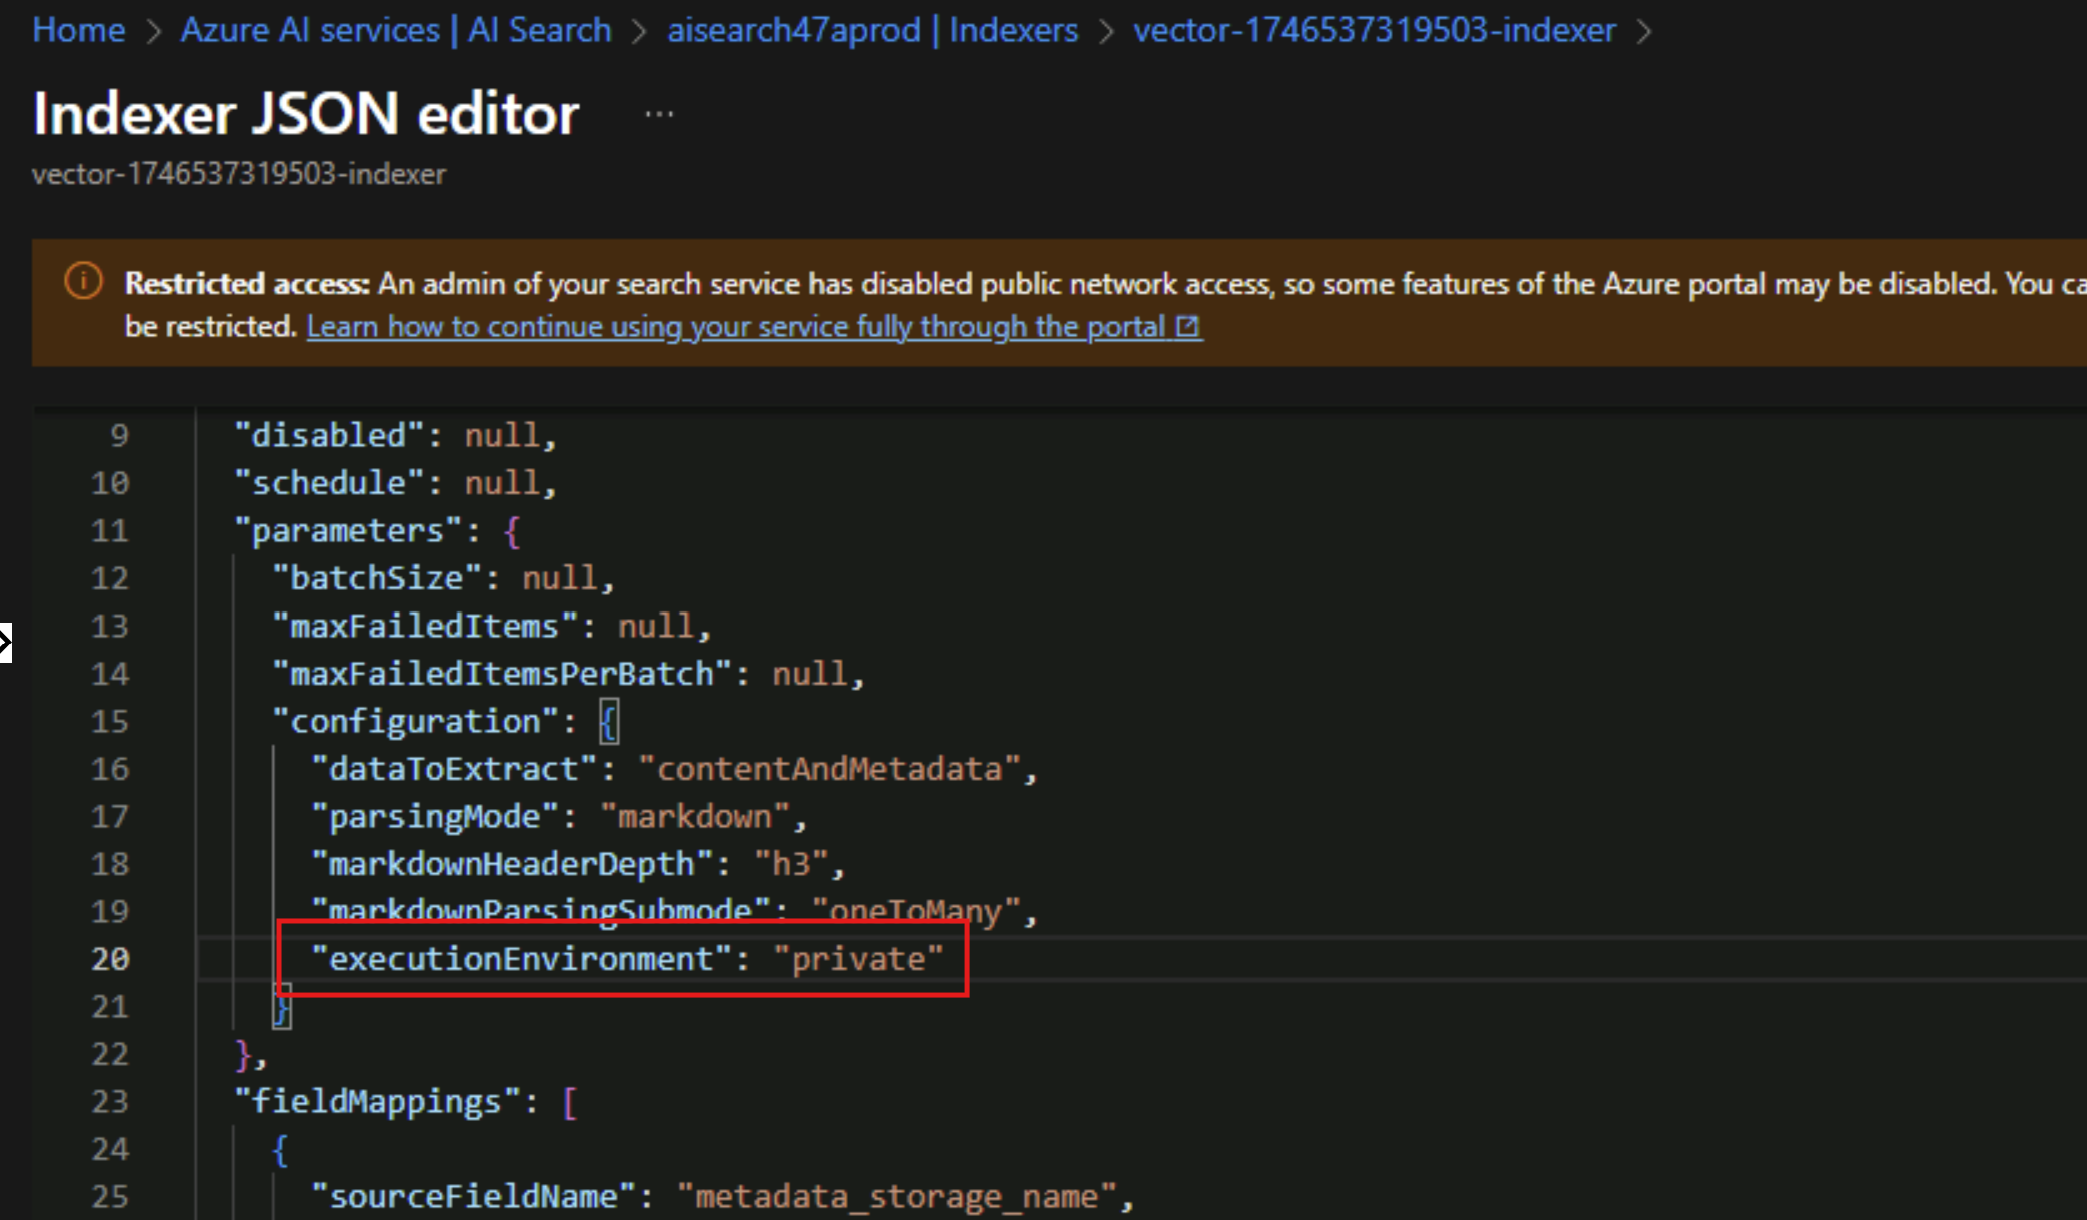
Task: Click line number 11 in the gutter
Action: (110, 531)
